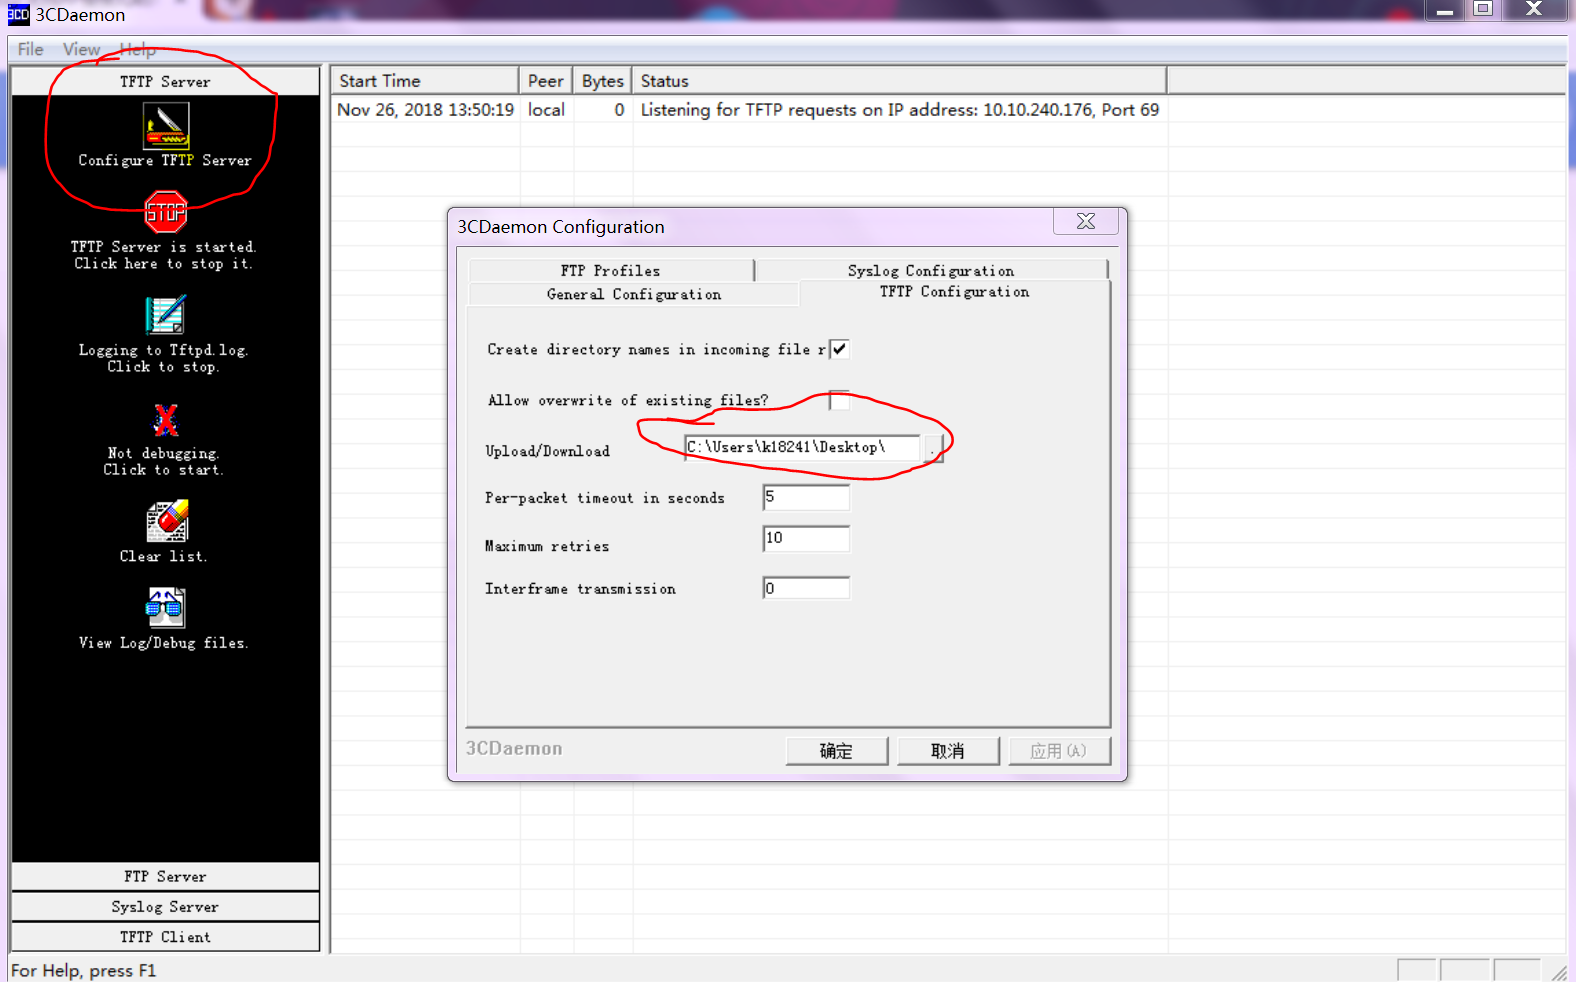1576x982 pixels.
Task: Click the Clear list eraser icon
Action: tap(167, 521)
